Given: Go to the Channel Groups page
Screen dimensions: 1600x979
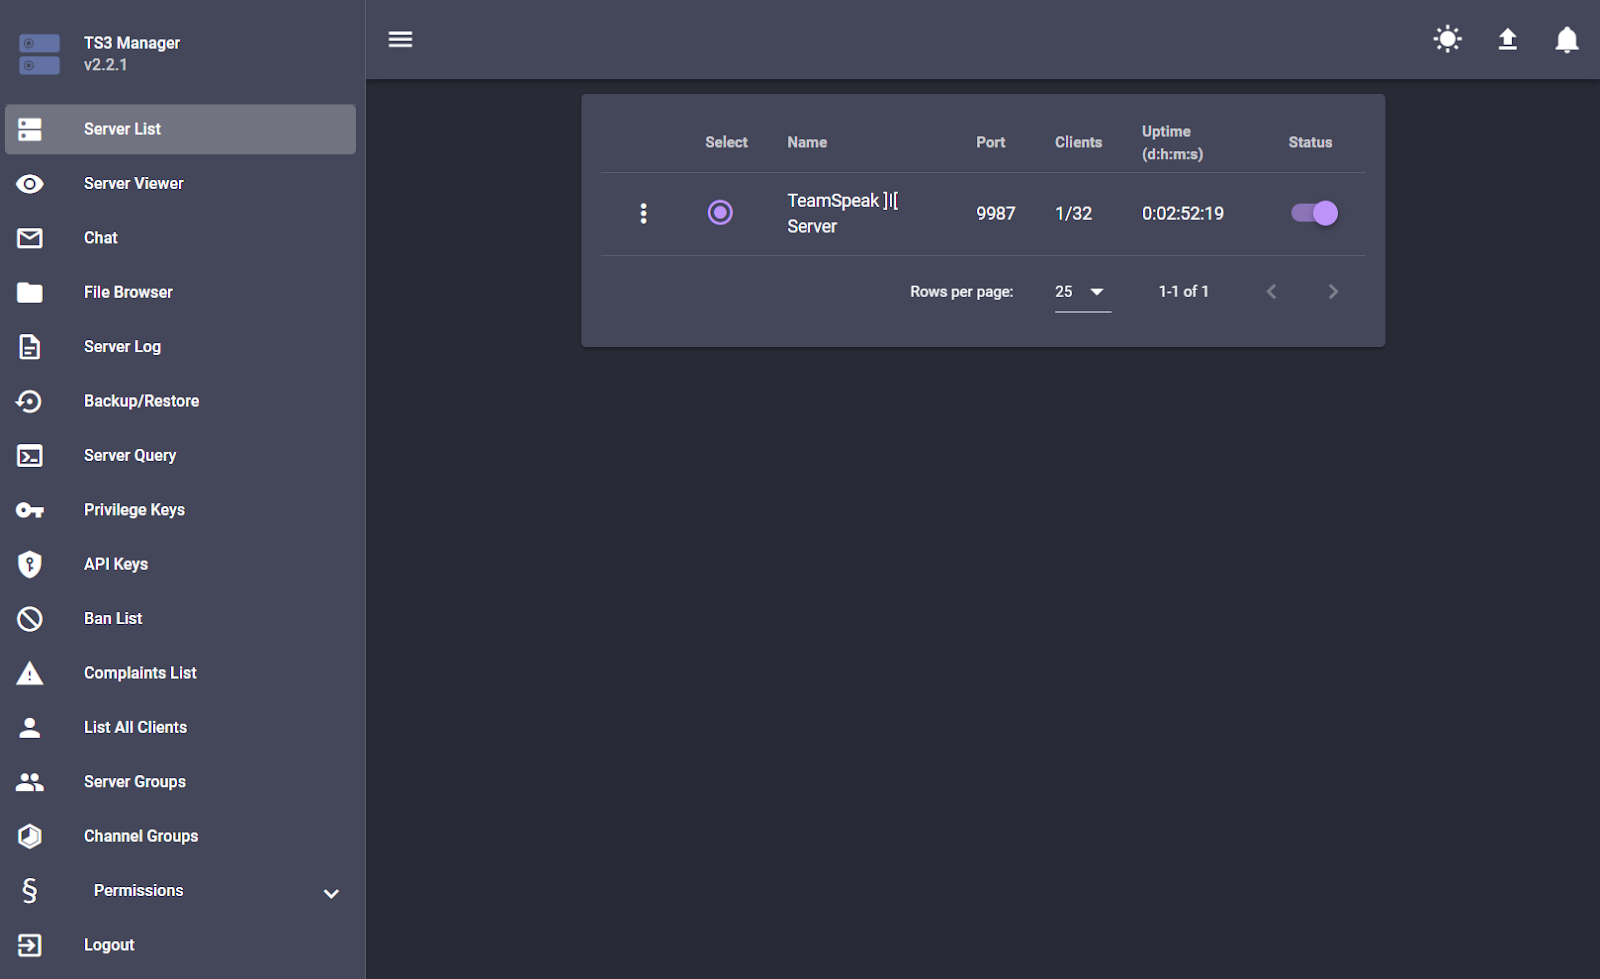Looking at the screenshot, I should coord(141,836).
